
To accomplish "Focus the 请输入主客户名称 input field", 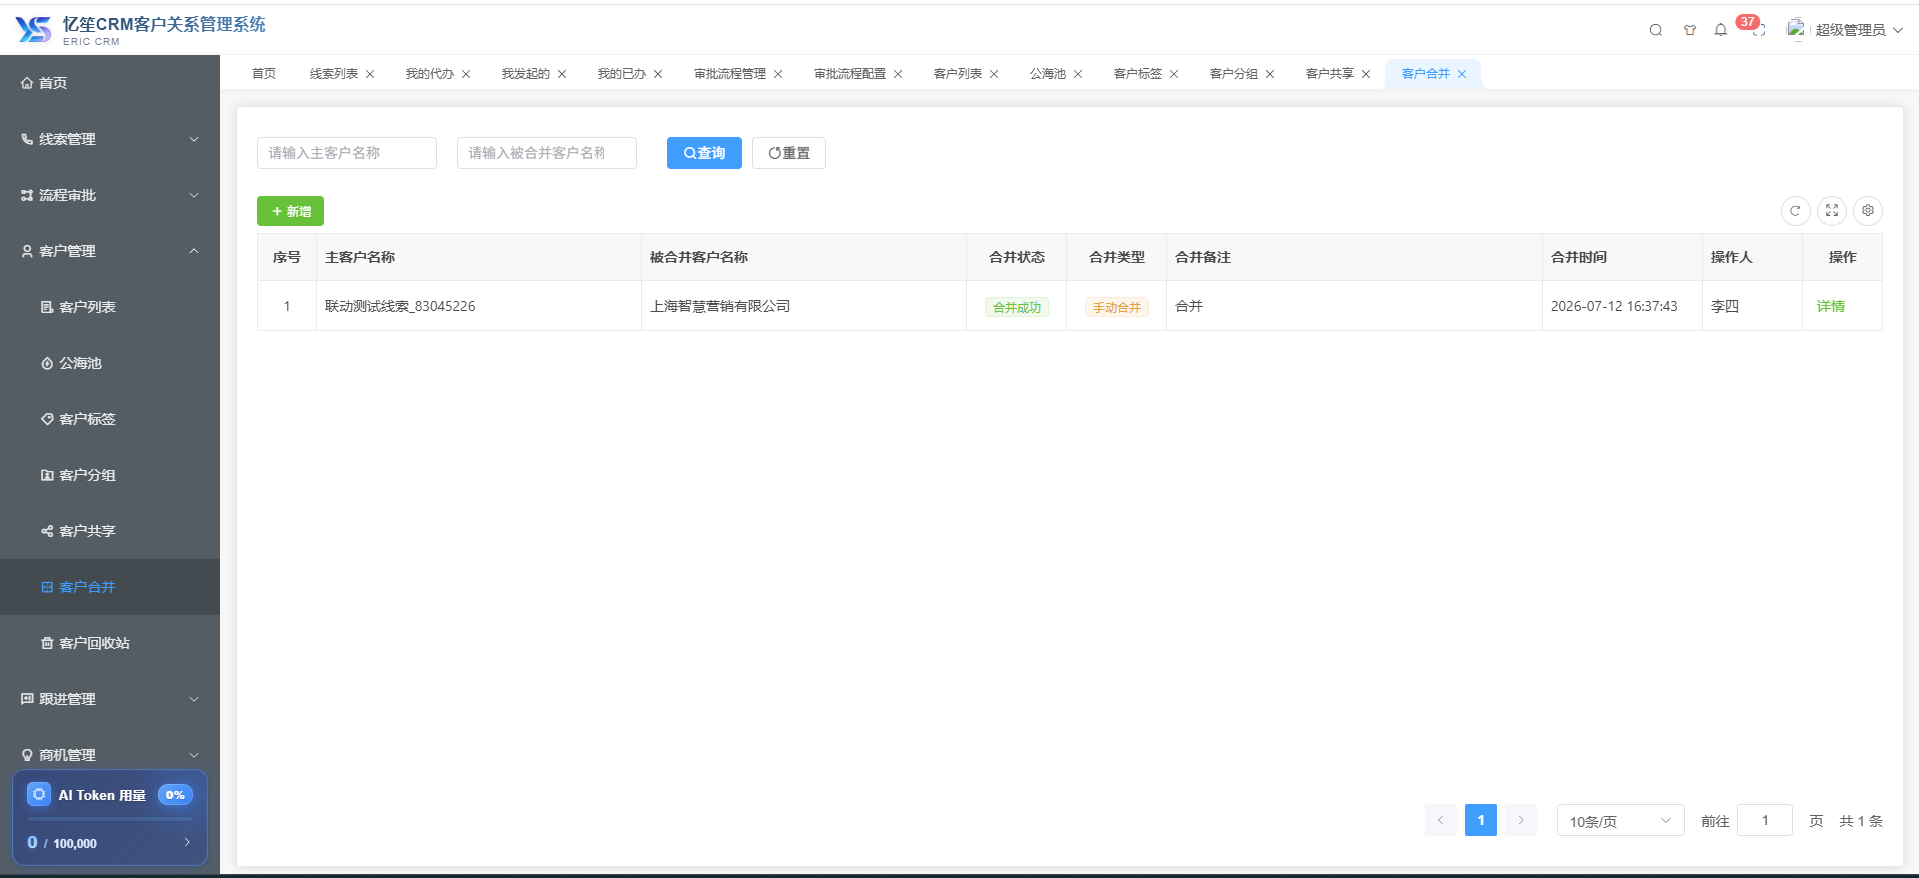I will click(347, 153).
